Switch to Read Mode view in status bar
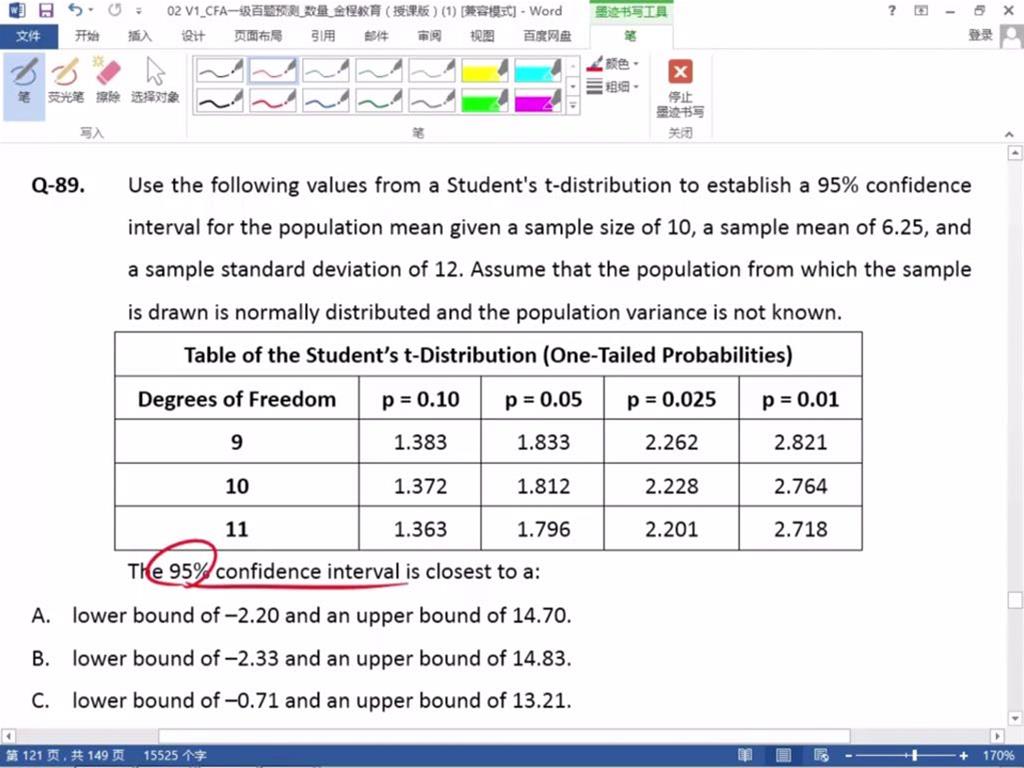This screenshot has width=1024, height=768. pos(745,755)
